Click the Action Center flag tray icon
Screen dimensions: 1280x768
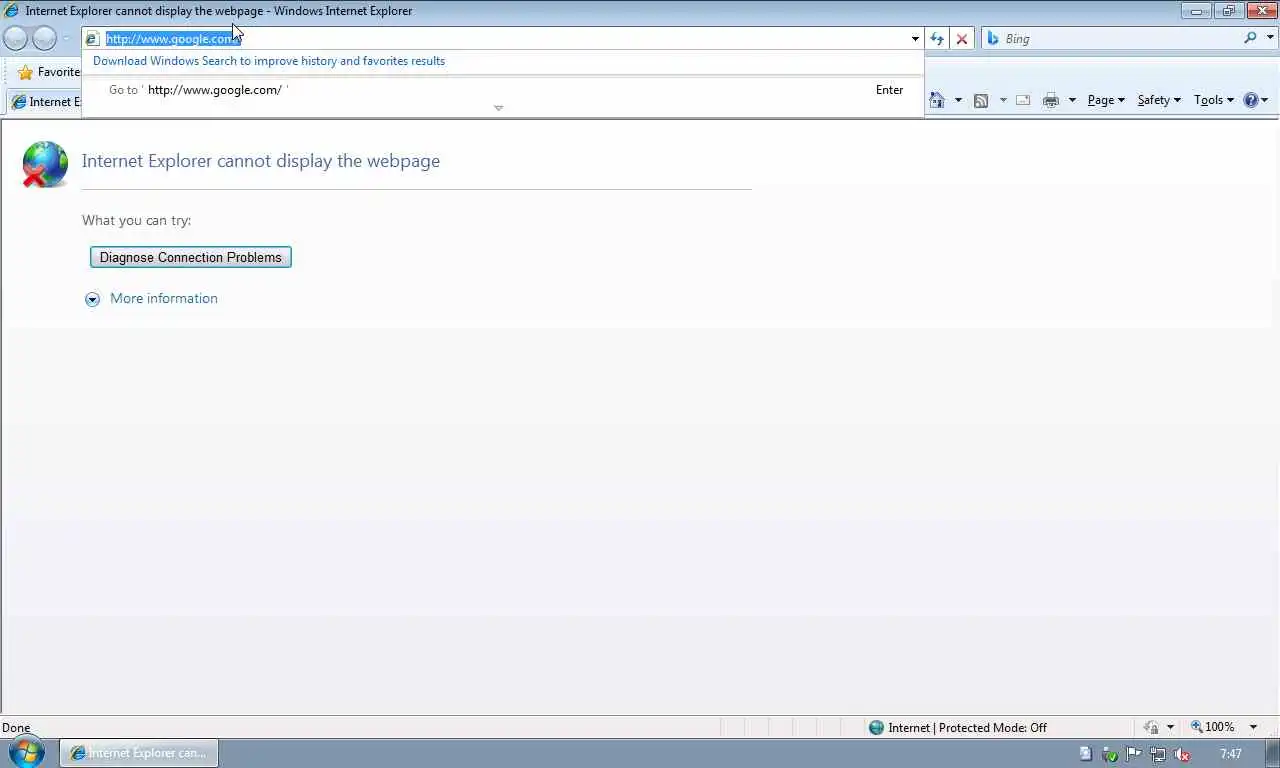tap(1134, 754)
